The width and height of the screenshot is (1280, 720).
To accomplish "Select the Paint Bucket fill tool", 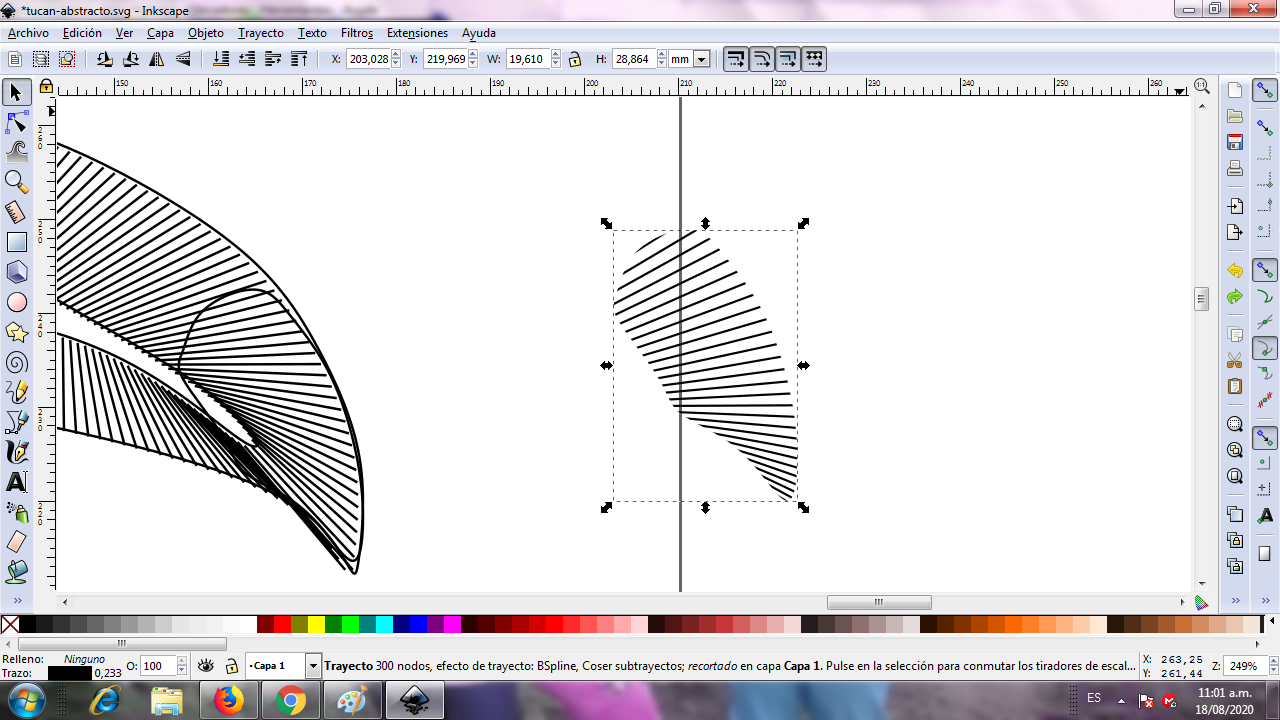I will pyautogui.click(x=16, y=572).
